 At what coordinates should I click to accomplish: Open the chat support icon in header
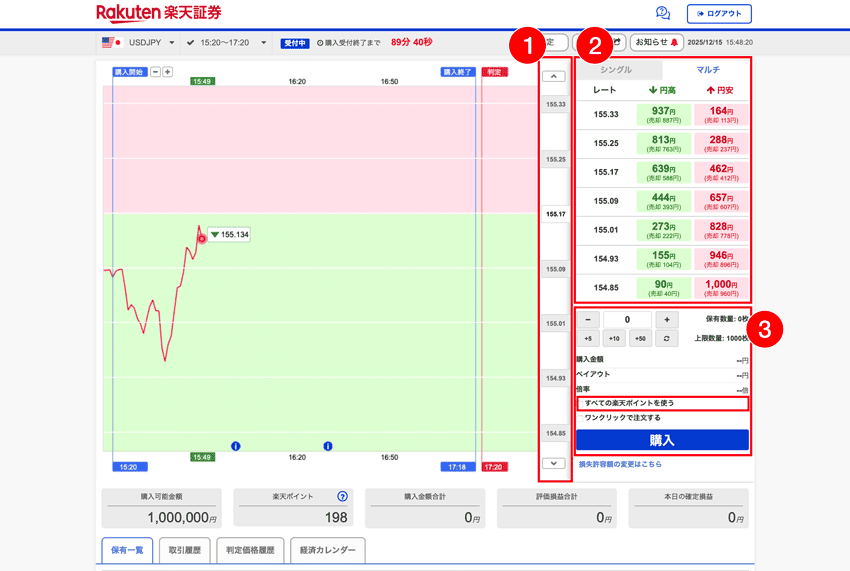coord(662,13)
